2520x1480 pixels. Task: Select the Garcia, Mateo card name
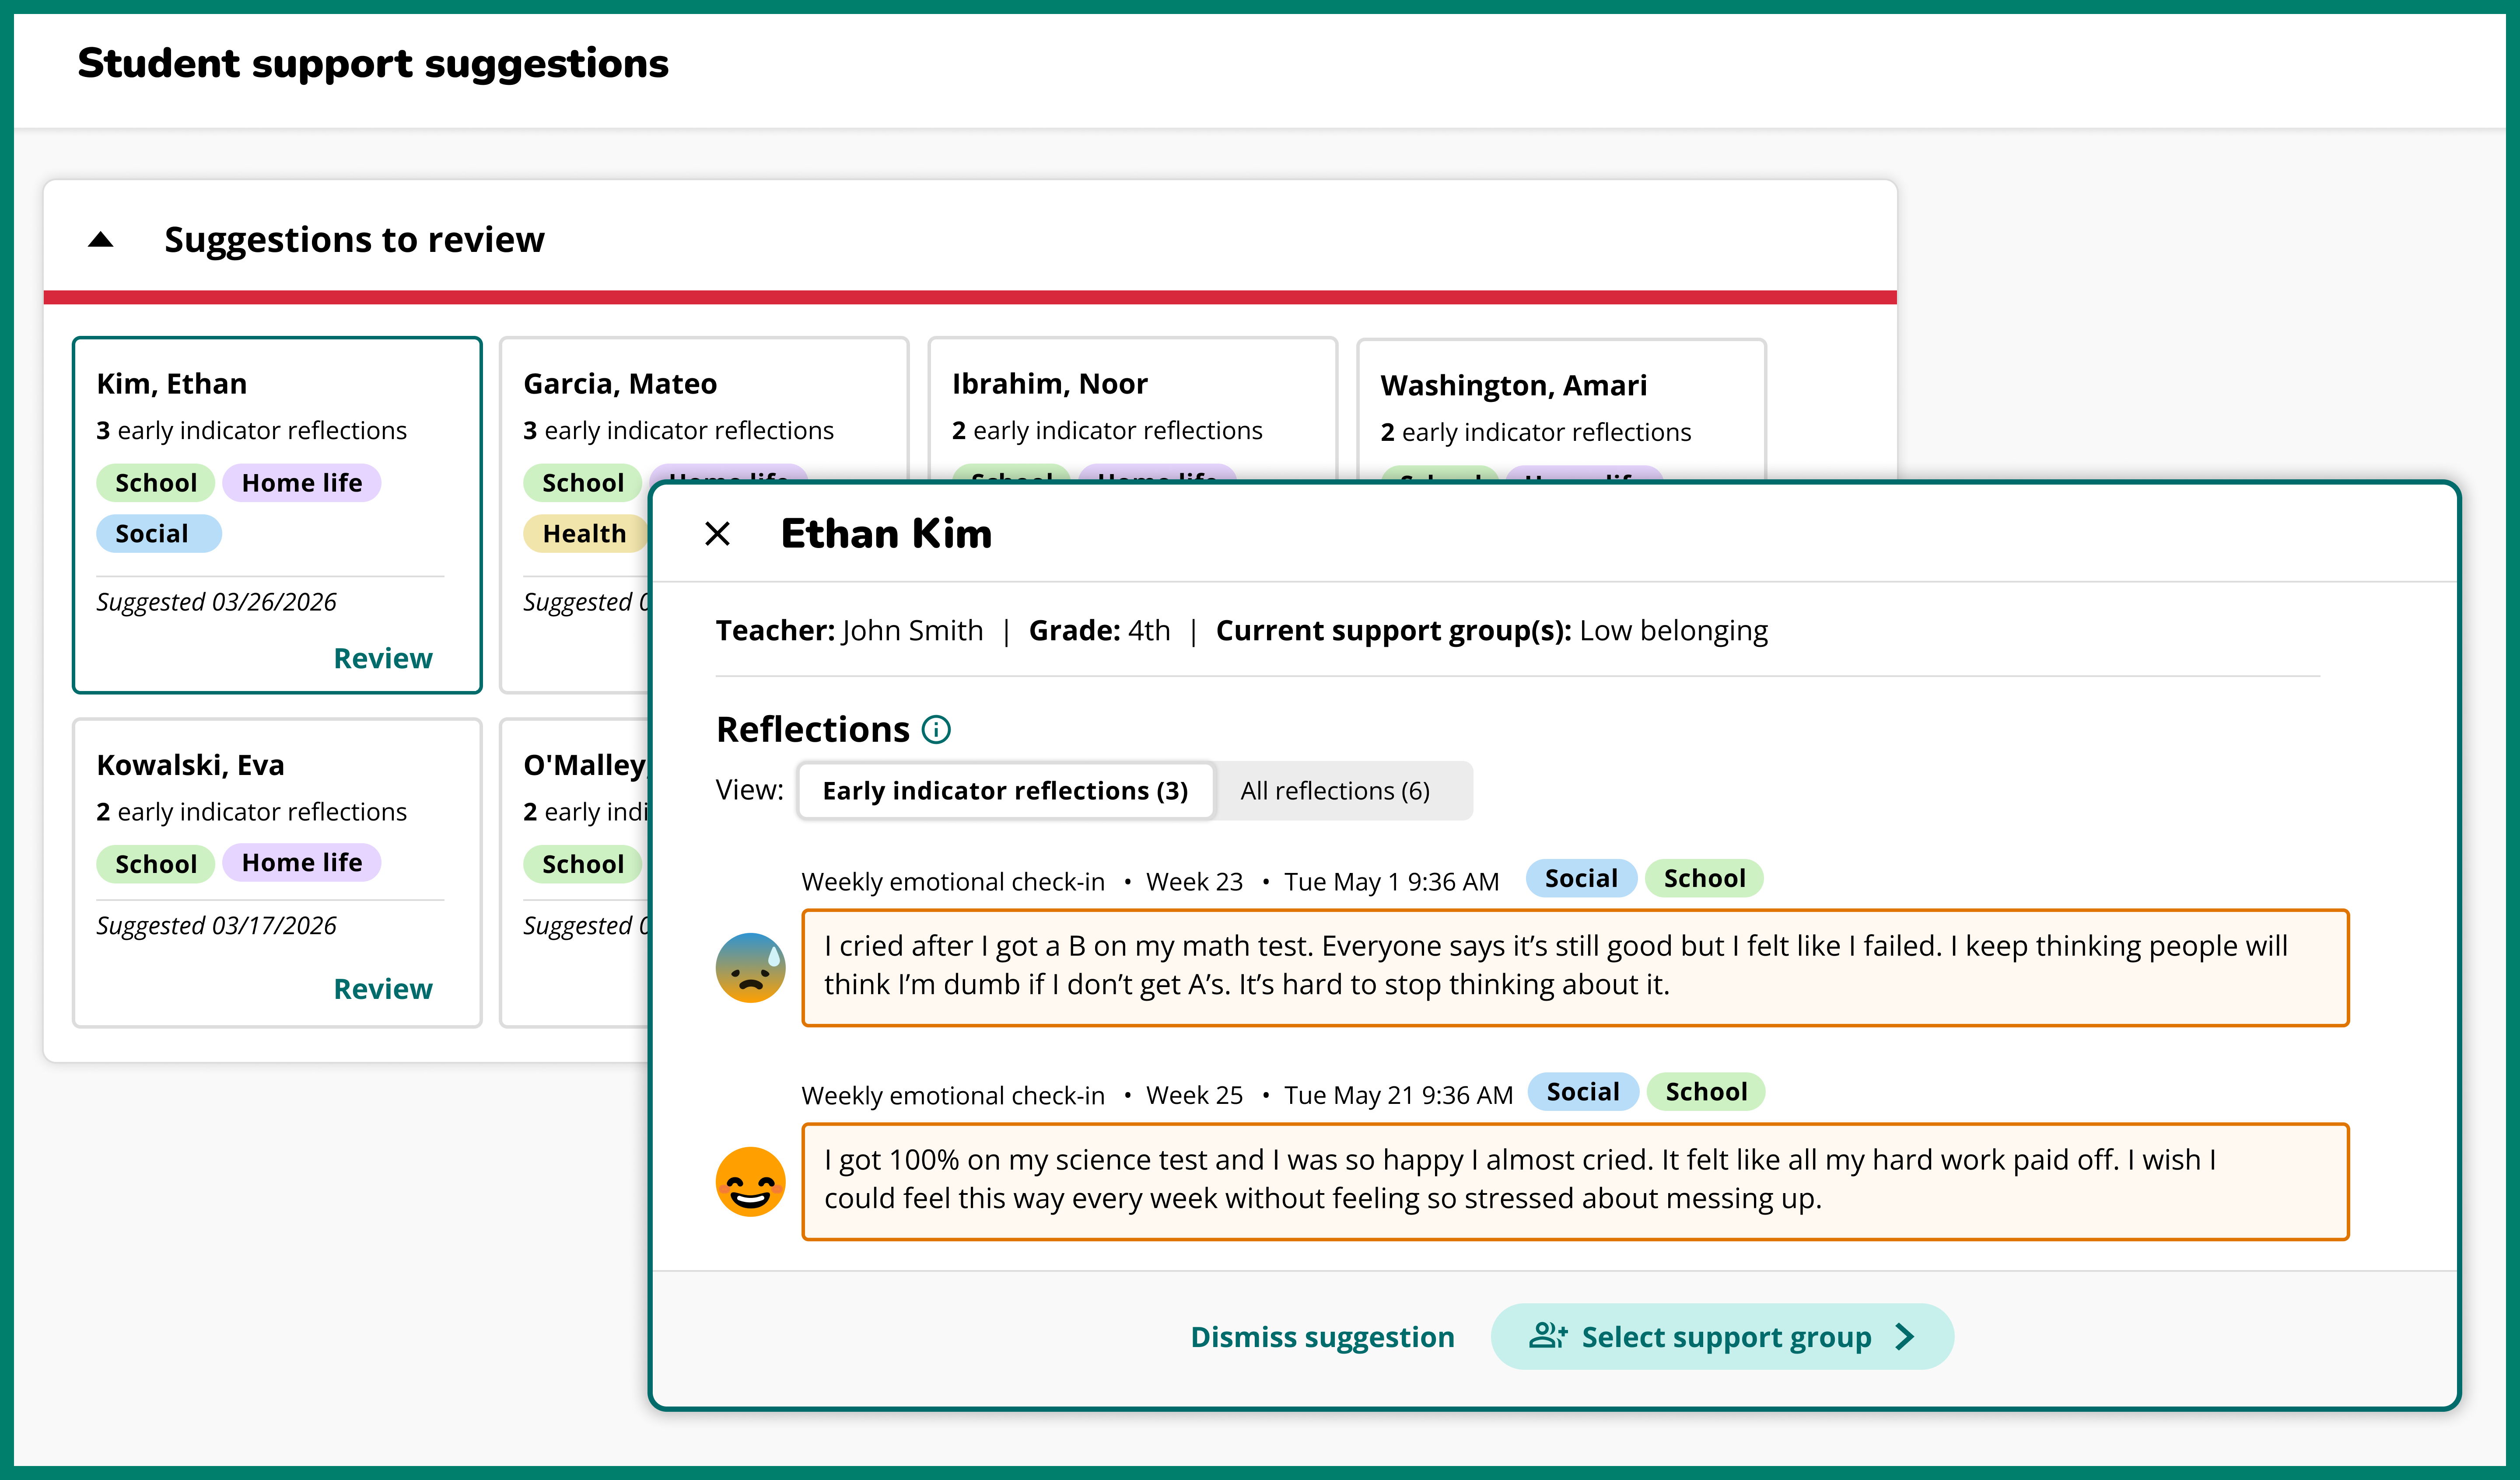[620, 384]
